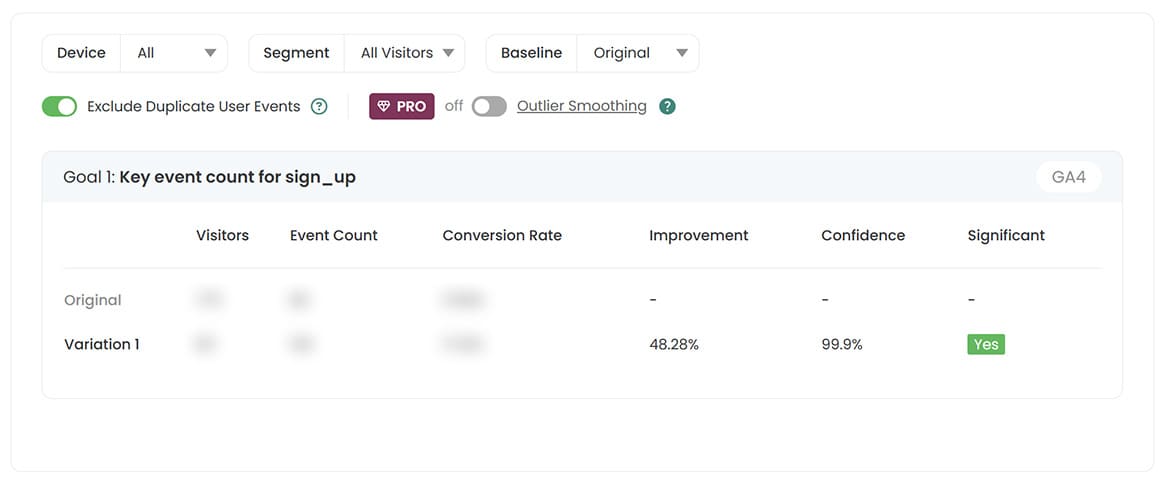This screenshot has height=486, width=1170.
Task: Enable the Outlier Smoothing toggle
Action: (x=489, y=107)
